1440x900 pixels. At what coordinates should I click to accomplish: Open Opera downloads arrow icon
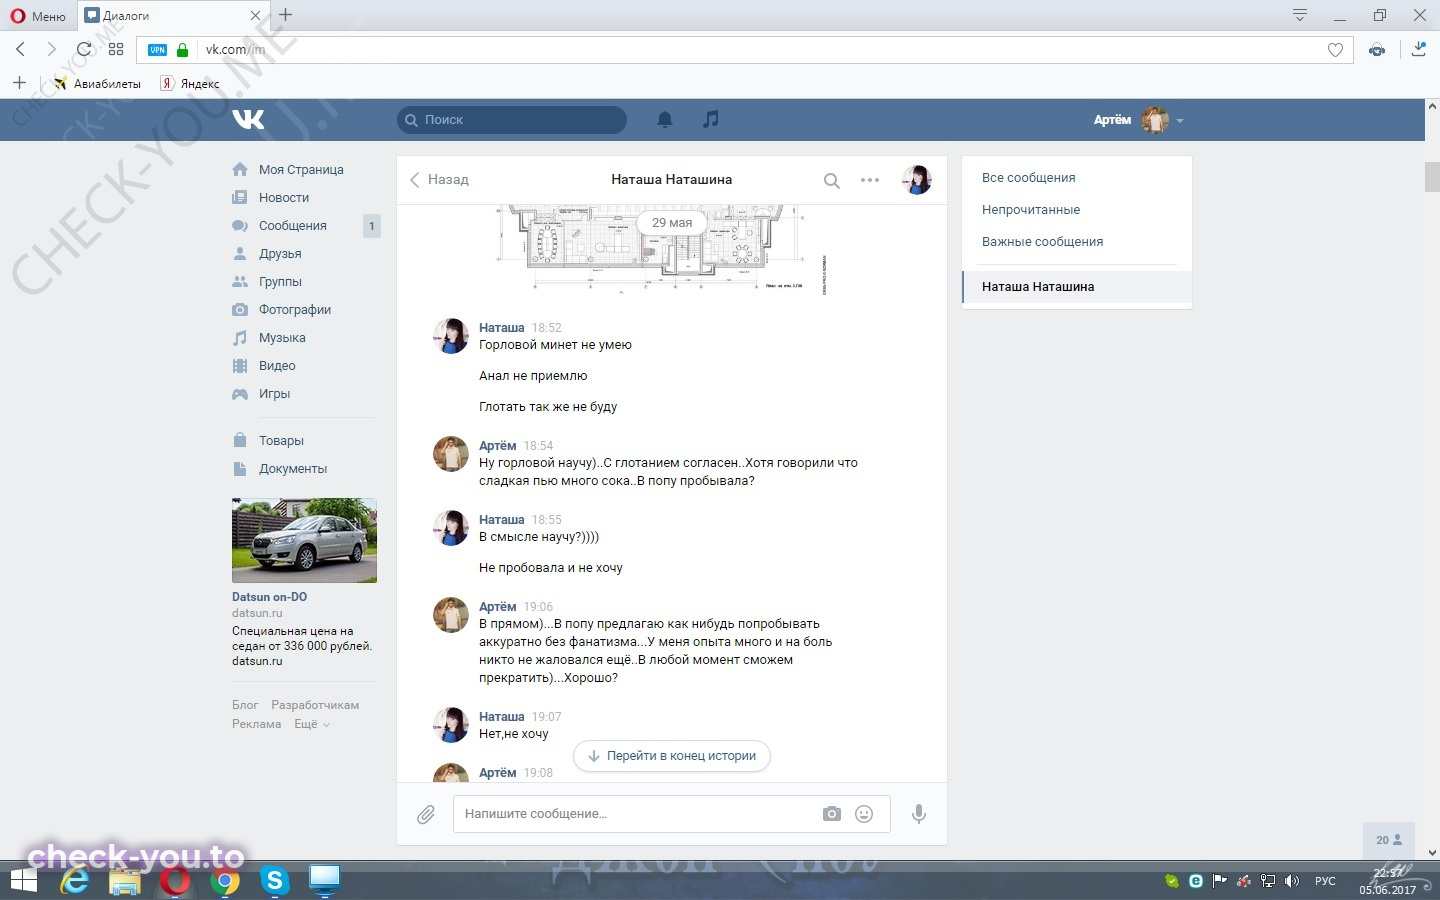(x=1419, y=49)
